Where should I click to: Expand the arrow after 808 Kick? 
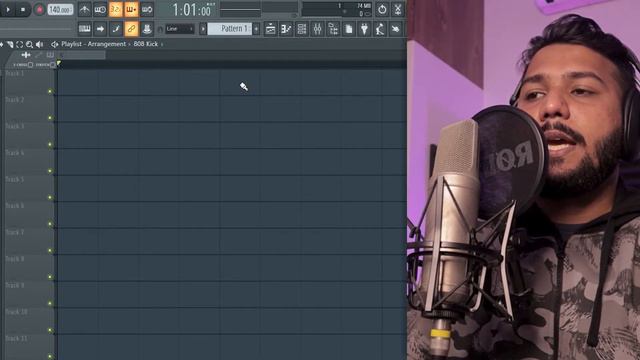(162, 44)
